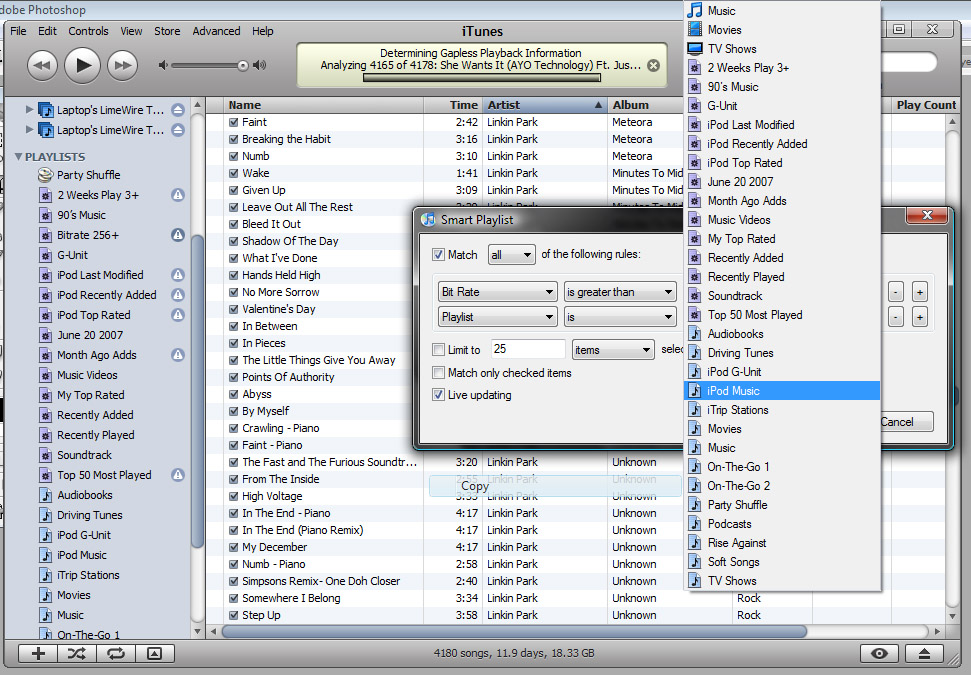Viewport: 971px width, 675px height.
Task: Uncheck Valentine's Day song checkbox
Action: coord(233,309)
